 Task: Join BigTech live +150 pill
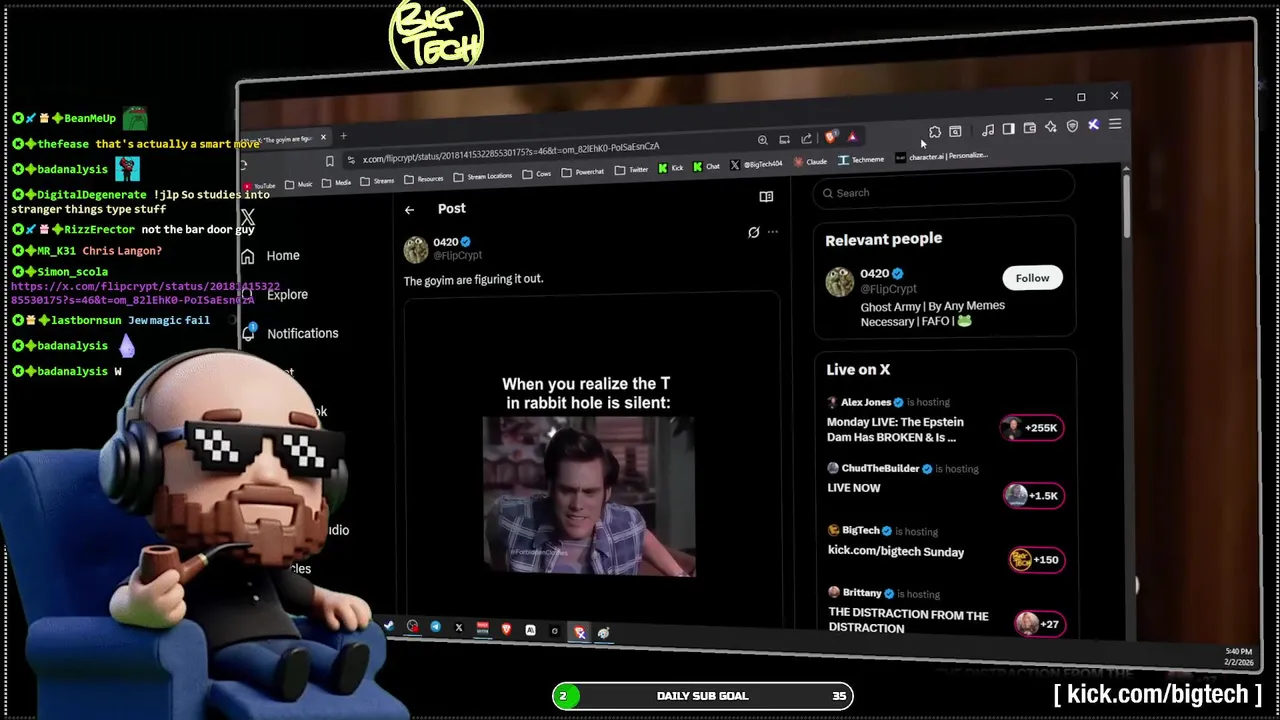point(1035,560)
